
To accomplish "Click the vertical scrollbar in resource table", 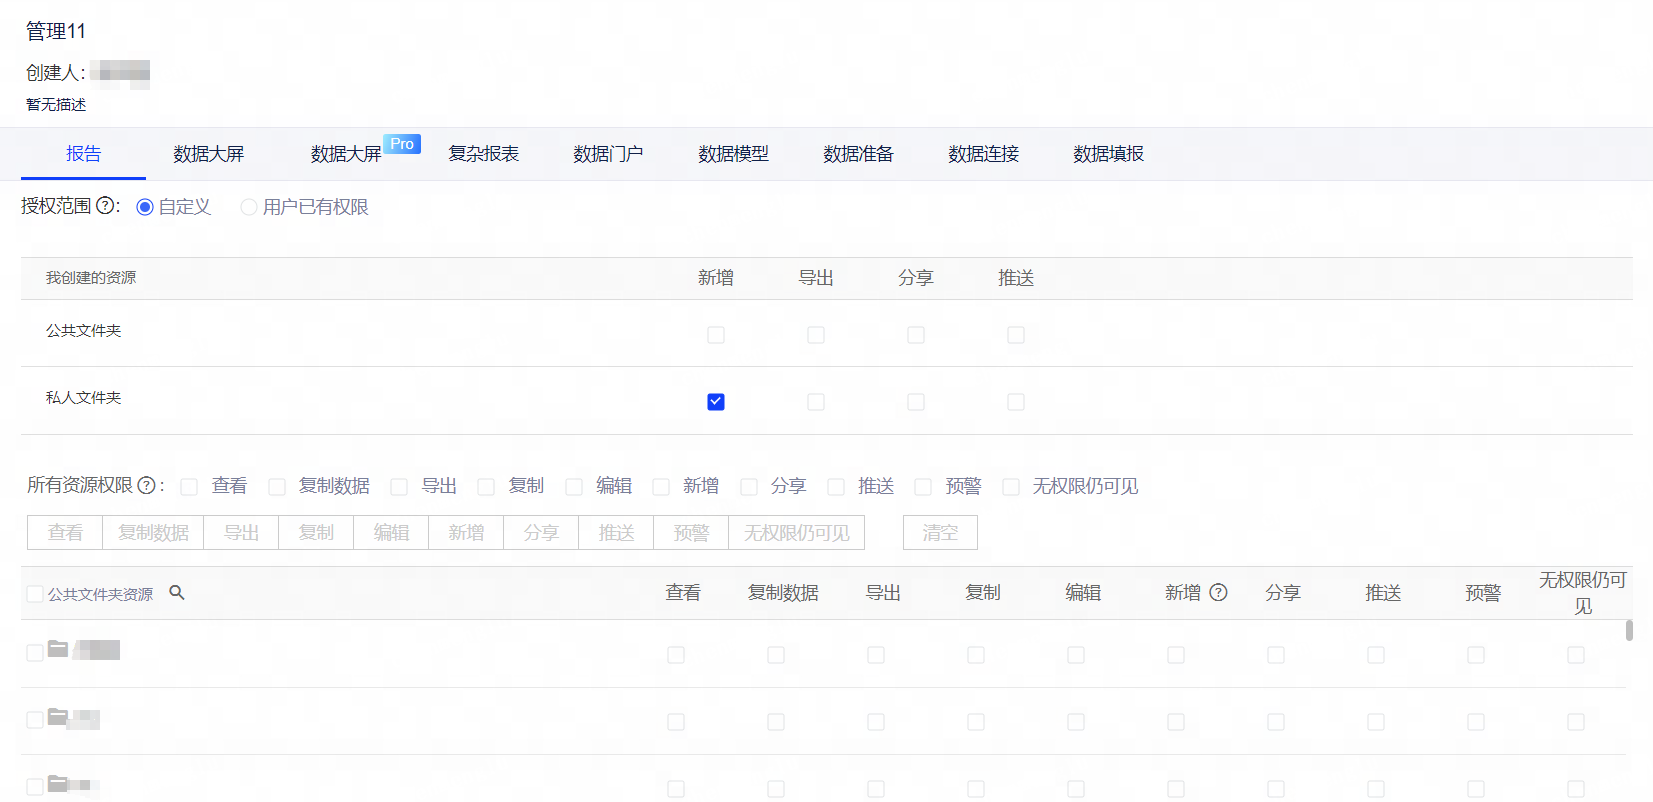I will pyautogui.click(x=1629, y=631).
